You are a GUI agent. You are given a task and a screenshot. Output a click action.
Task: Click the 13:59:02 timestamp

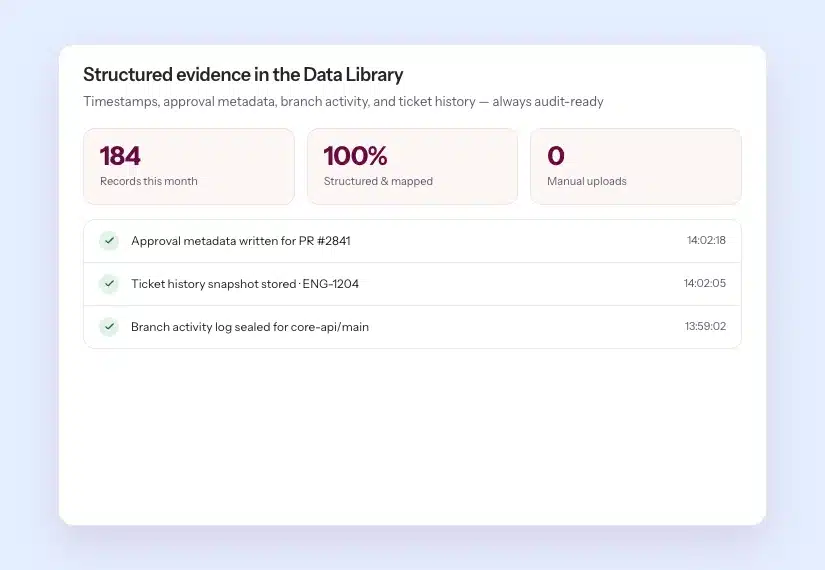tap(705, 326)
